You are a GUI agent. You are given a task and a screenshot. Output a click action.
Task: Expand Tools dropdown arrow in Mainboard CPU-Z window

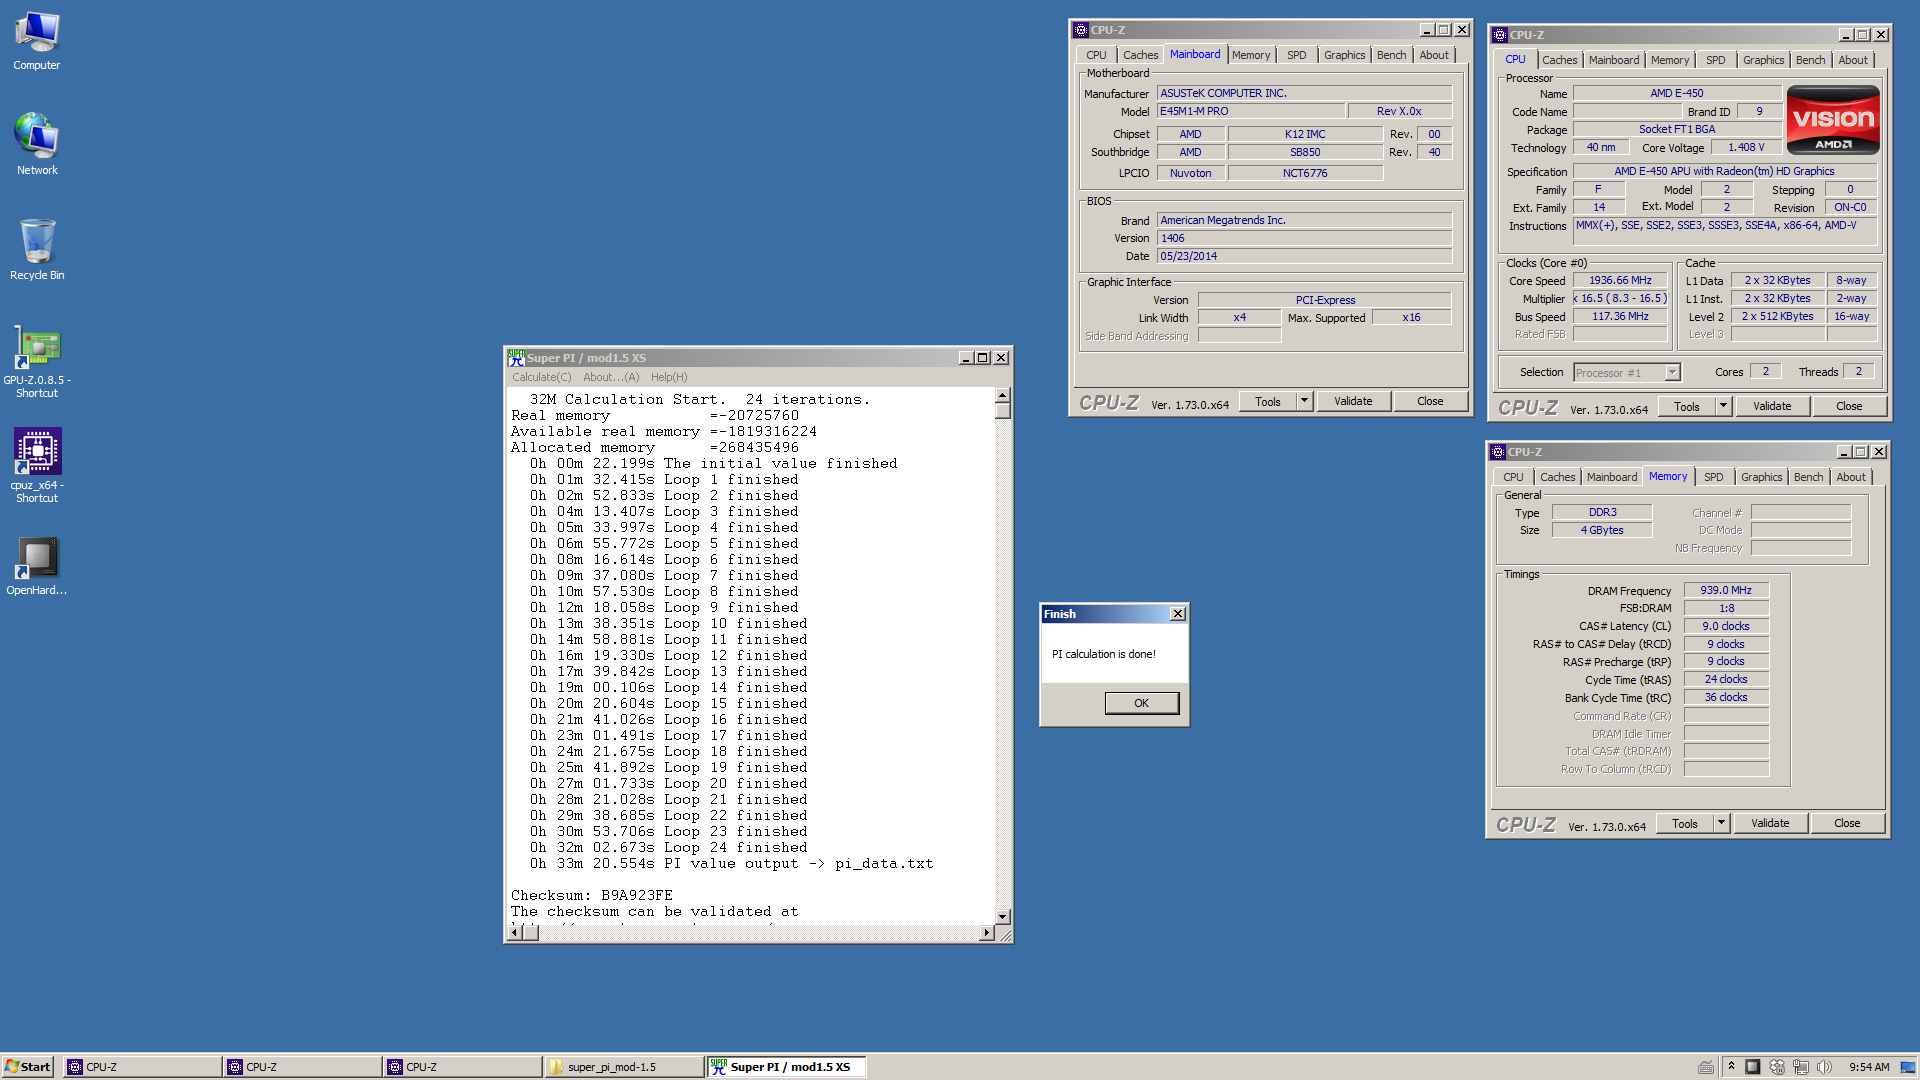pyautogui.click(x=1304, y=401)
